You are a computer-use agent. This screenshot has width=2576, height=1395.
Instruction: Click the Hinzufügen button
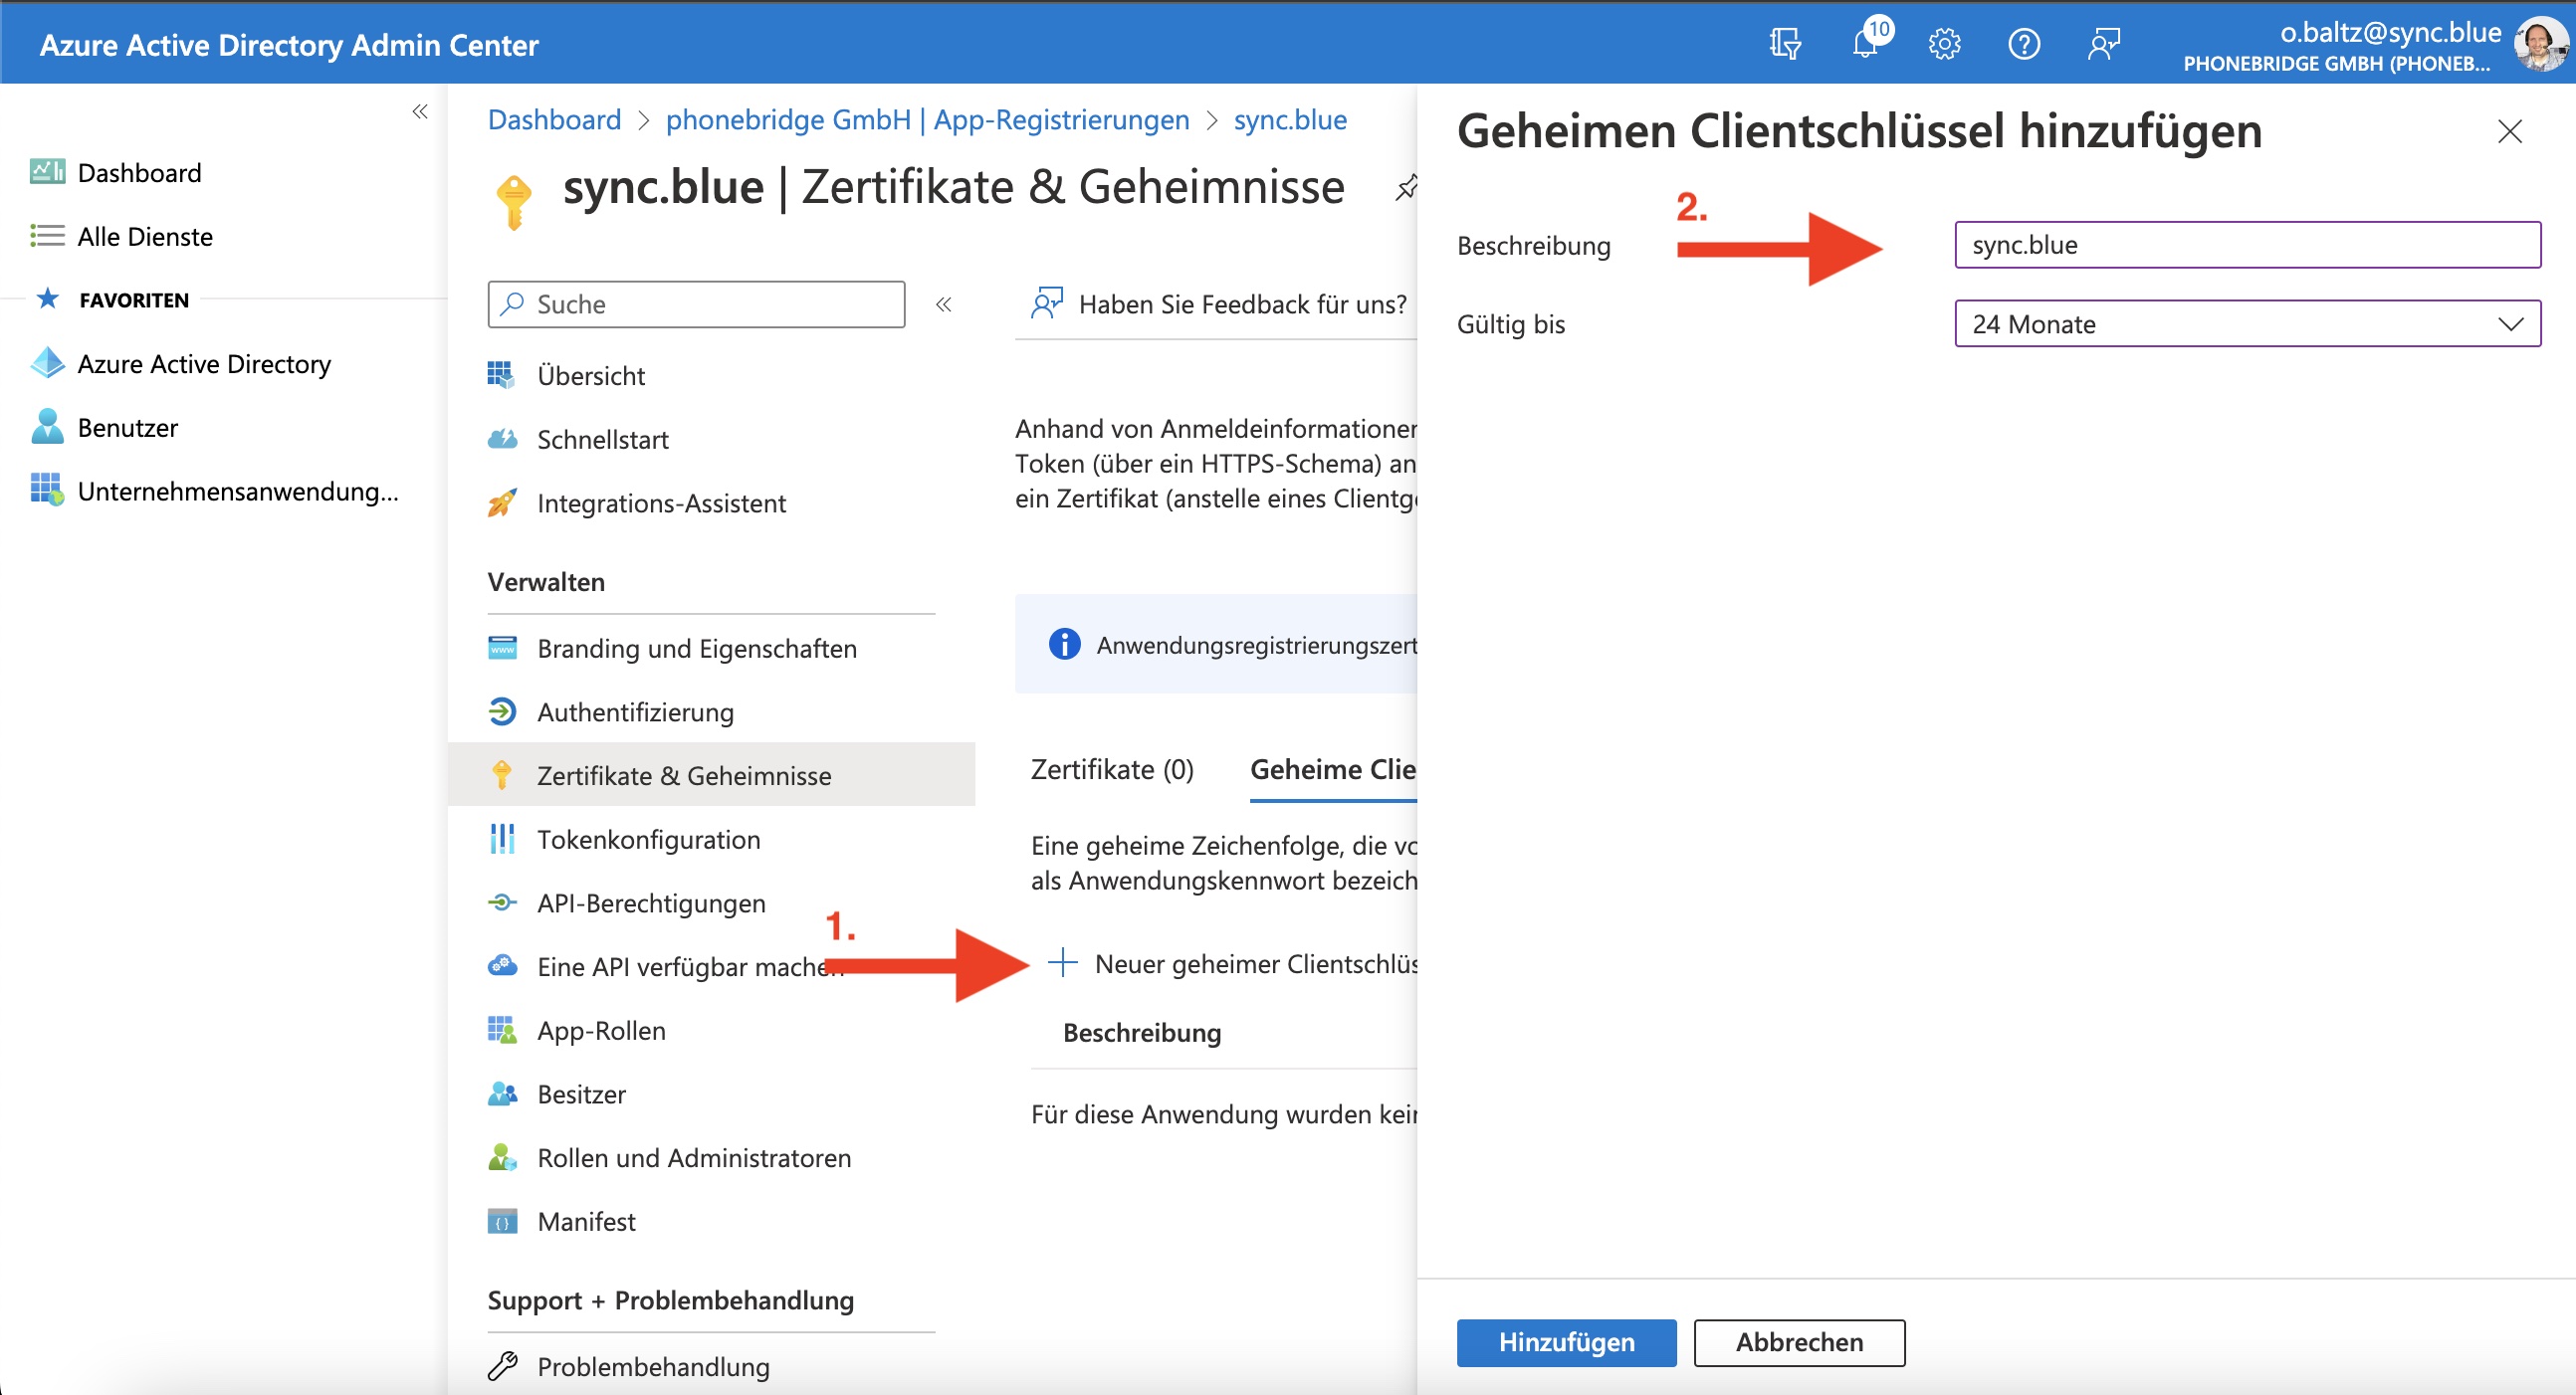[1565, 1342]
